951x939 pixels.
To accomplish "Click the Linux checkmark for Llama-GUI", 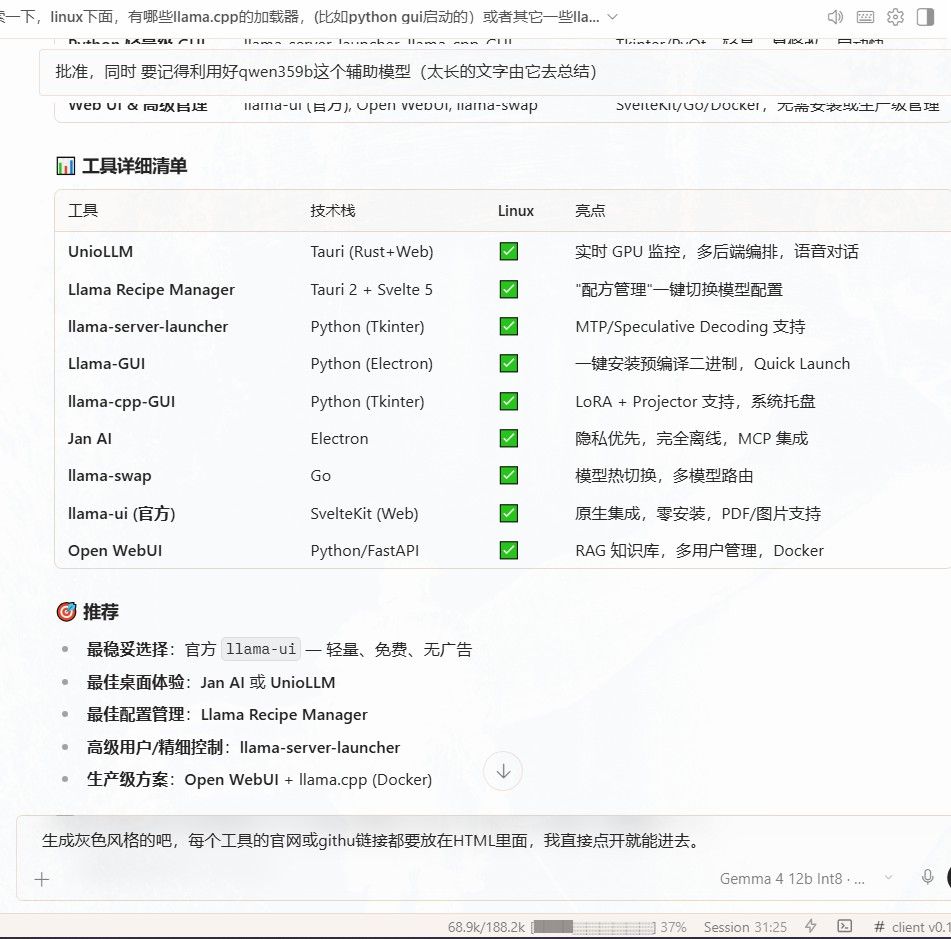I will [x=509, y=363].
